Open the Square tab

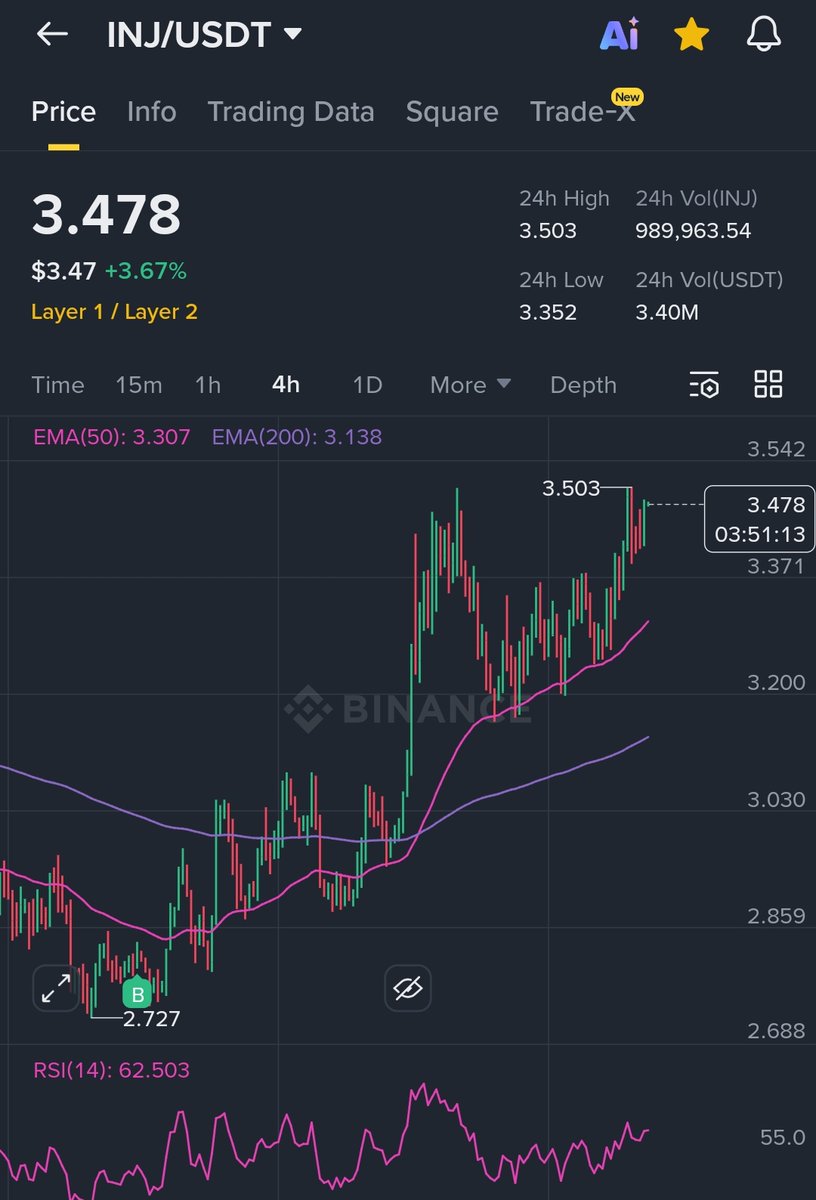(452, 111)
